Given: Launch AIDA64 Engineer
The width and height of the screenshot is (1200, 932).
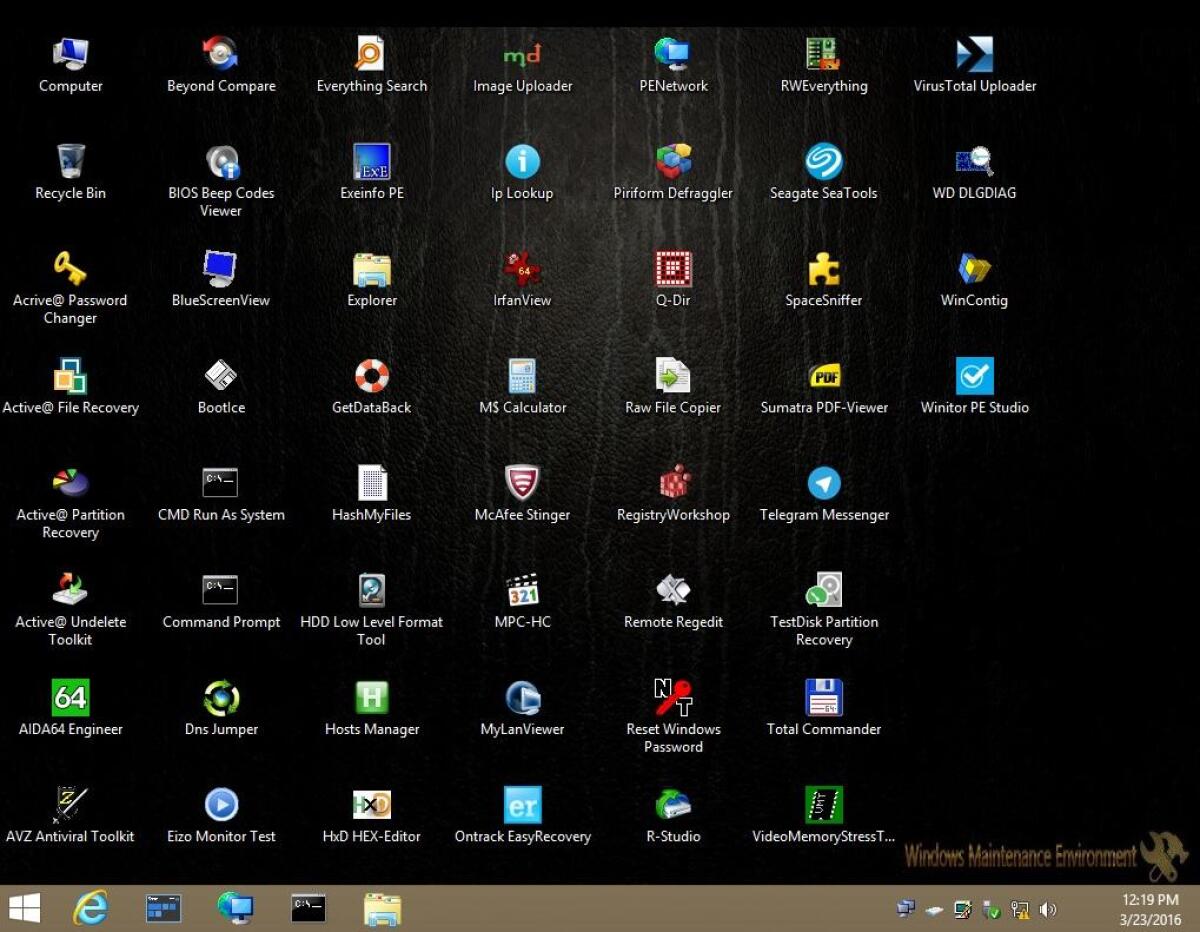Looking at the screenshot, I should [x=70, y=695].
